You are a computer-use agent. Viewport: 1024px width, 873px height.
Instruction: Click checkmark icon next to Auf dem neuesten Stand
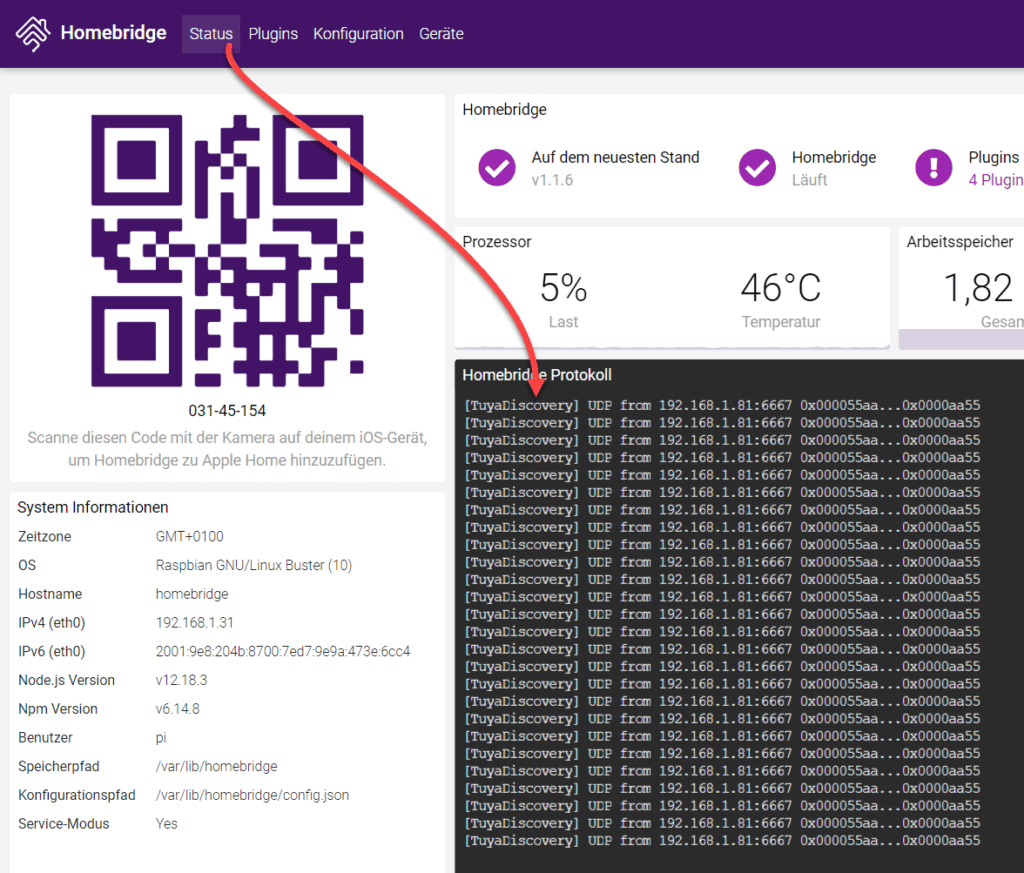497,168
